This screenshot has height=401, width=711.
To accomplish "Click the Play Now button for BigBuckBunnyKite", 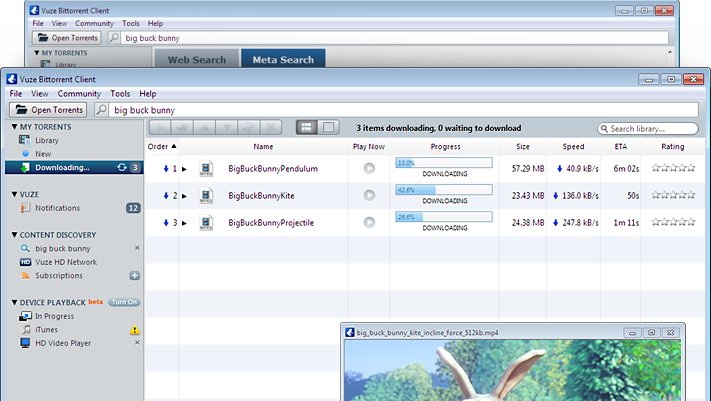I will coord(369,196).
